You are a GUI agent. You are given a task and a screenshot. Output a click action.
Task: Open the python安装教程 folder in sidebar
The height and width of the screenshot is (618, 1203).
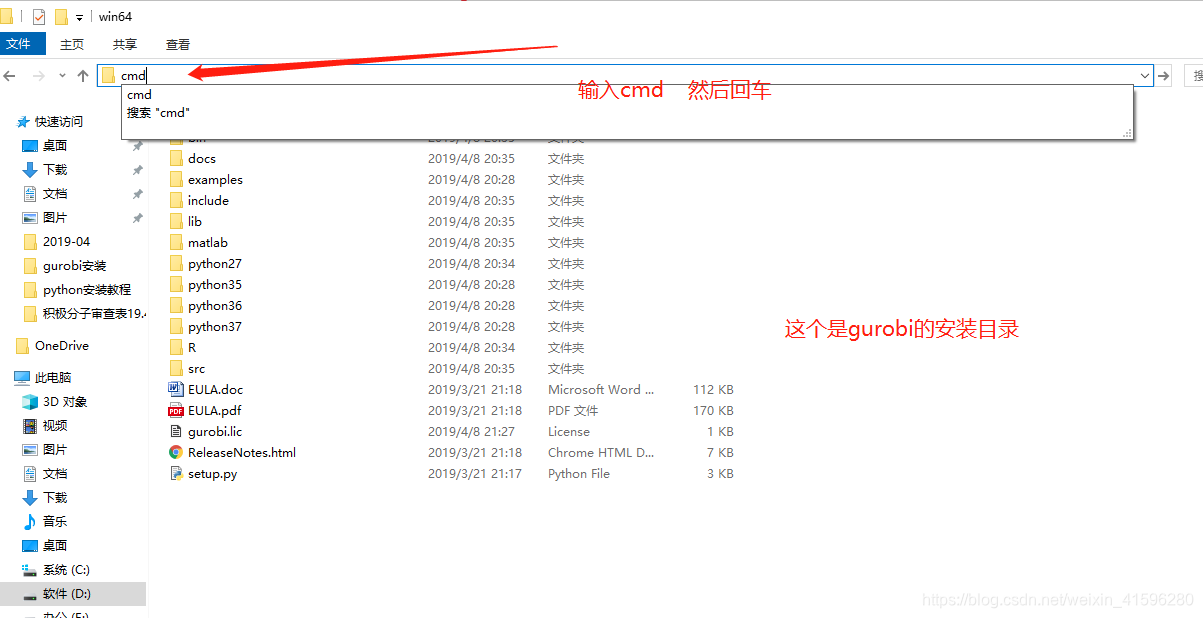pos(87,290)
